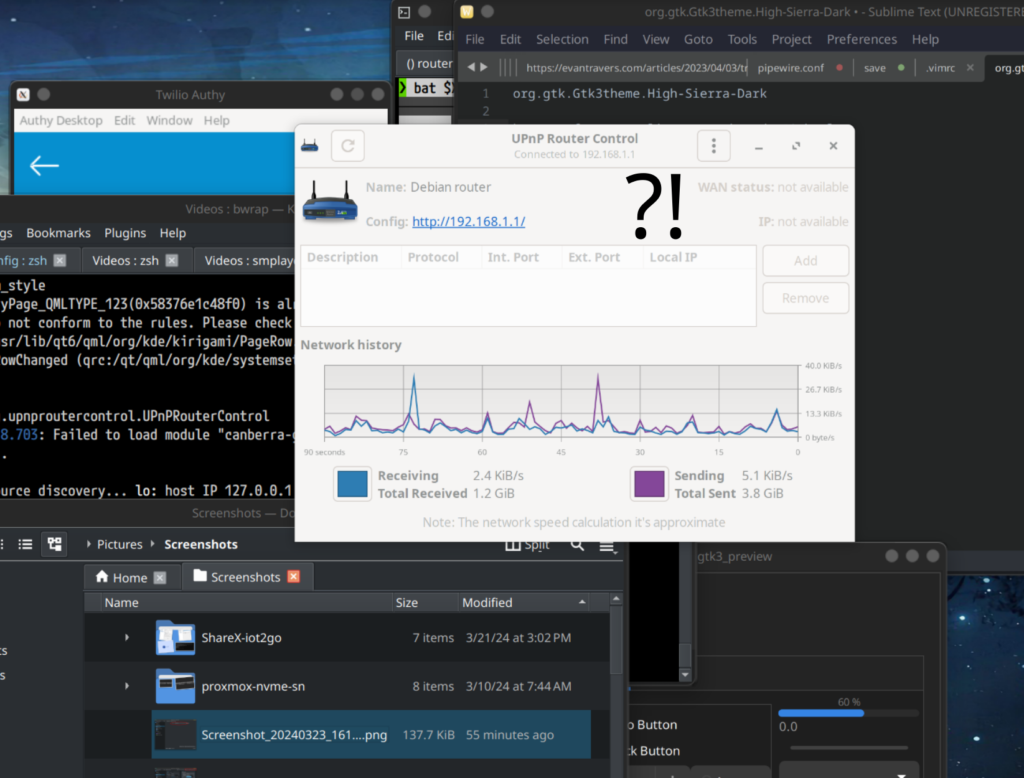The width and height of the screenshot is (1024, 778).
Task: Select the tree view mode icon
Action: (x=55, y=545)
